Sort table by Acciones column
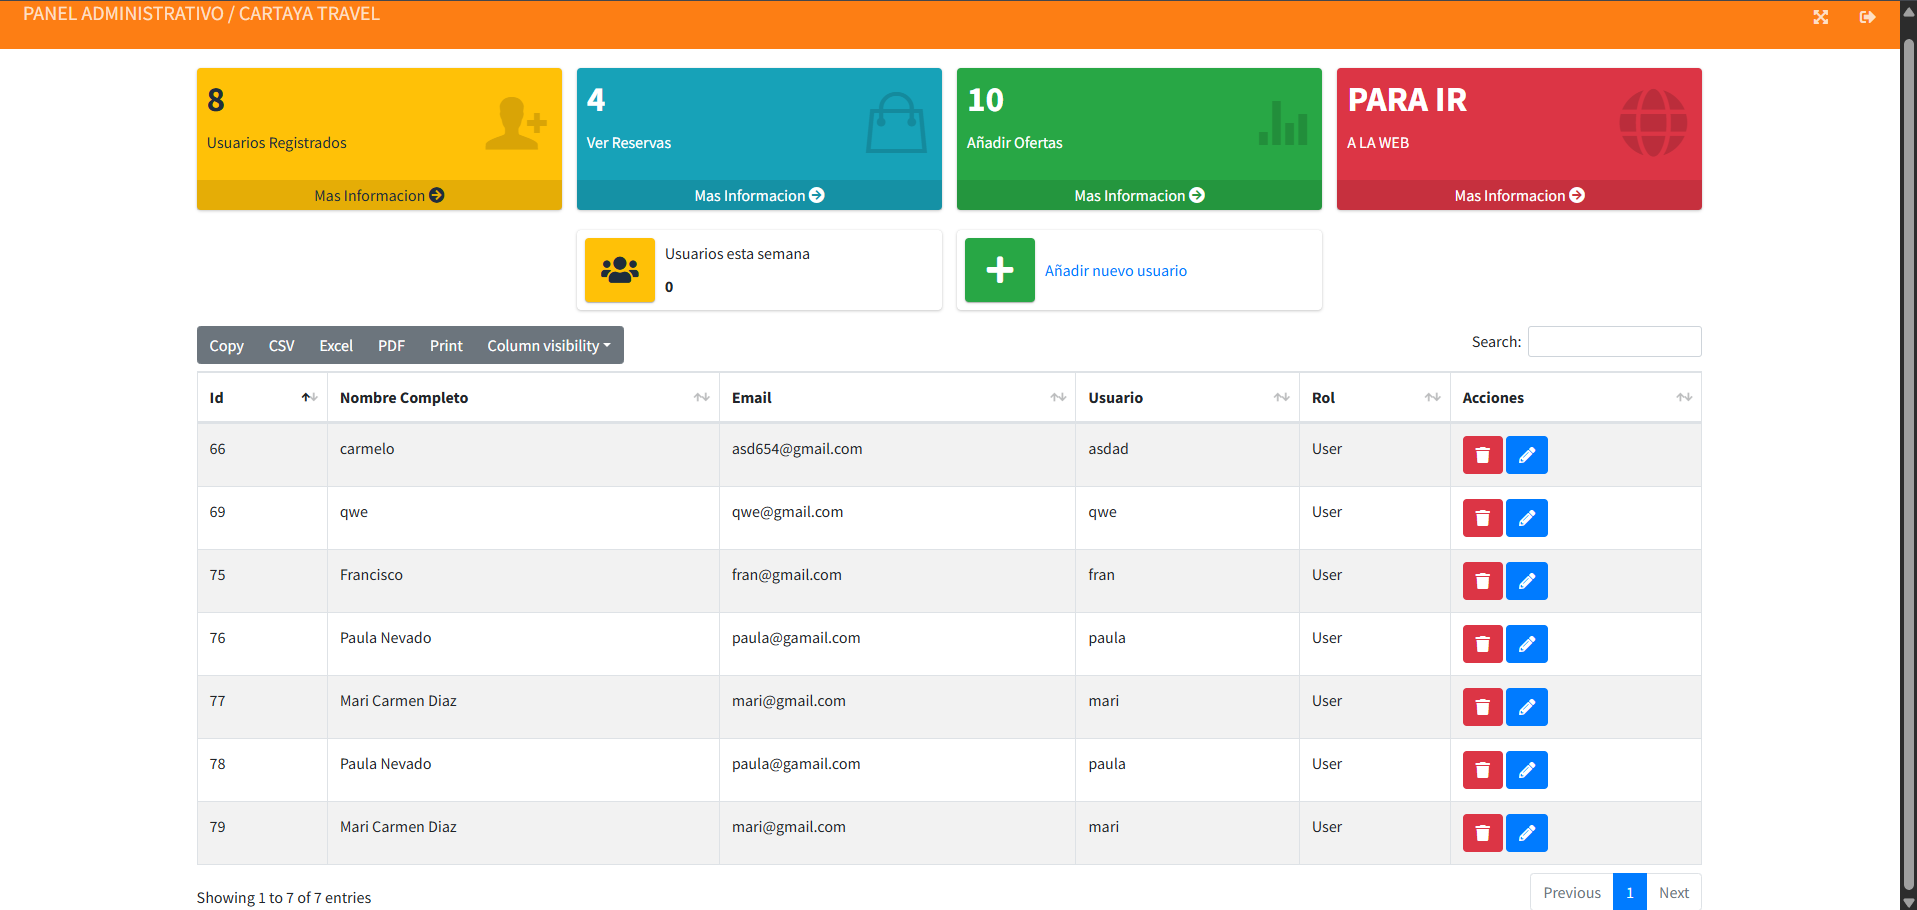 pos(1576,398)
